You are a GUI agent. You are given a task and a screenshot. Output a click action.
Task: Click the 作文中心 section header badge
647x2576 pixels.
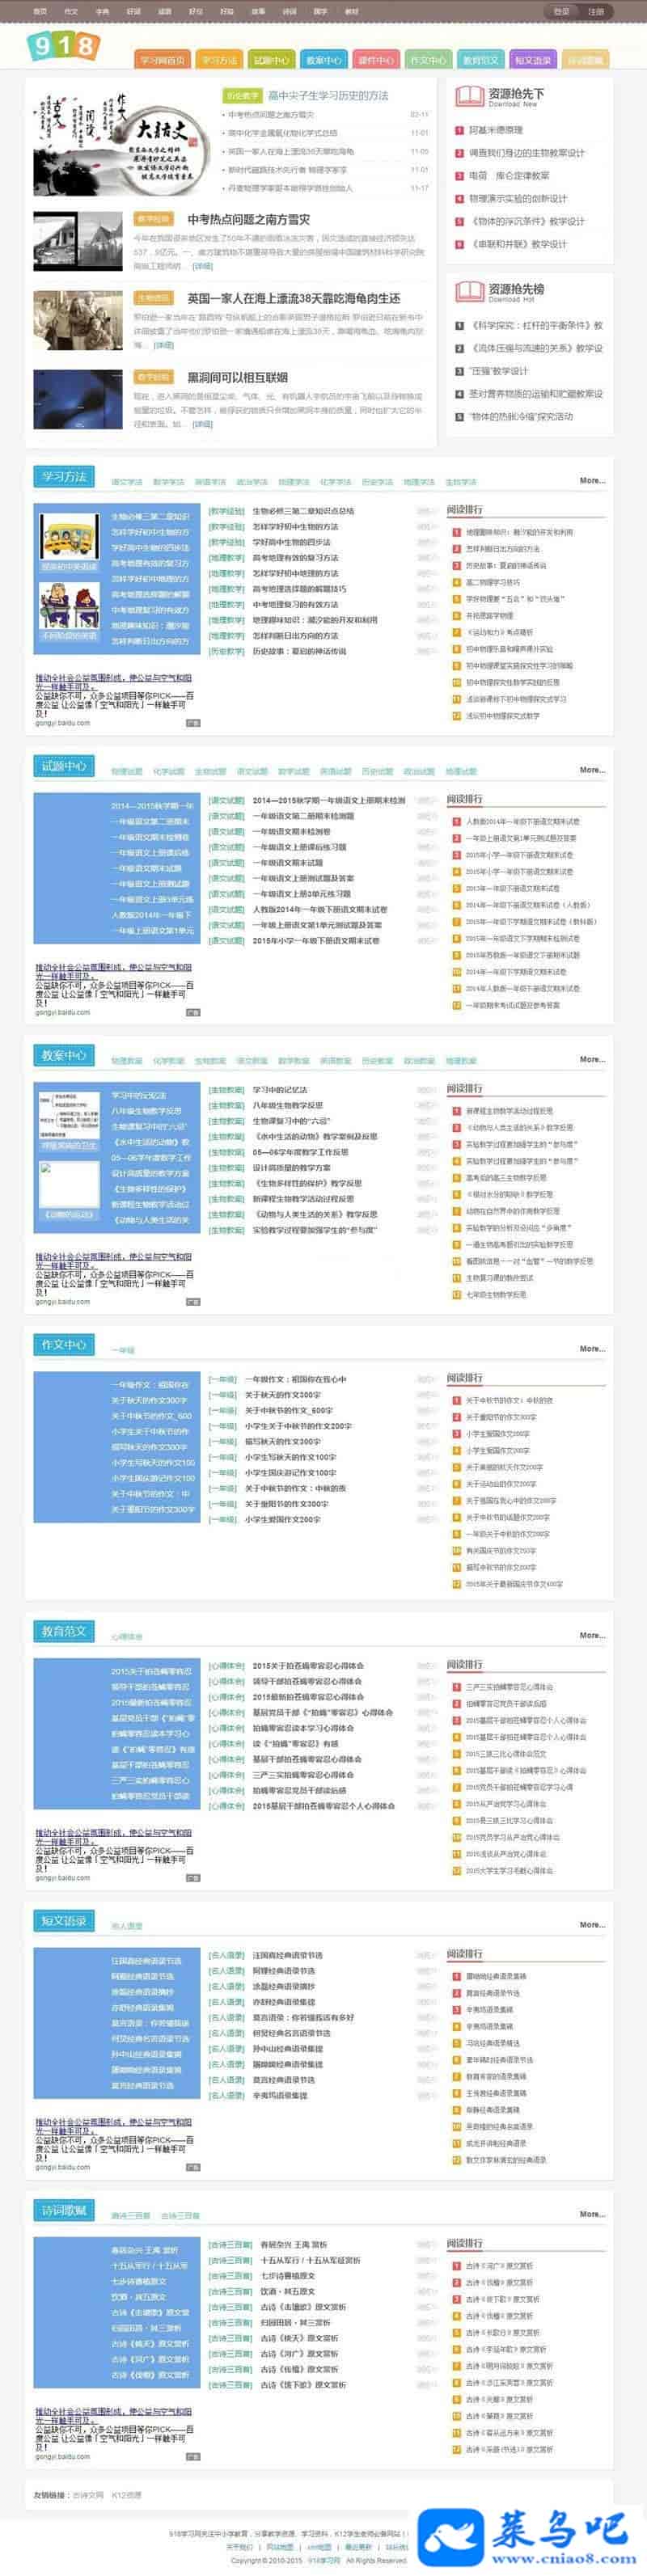(x=64, y=1344)
